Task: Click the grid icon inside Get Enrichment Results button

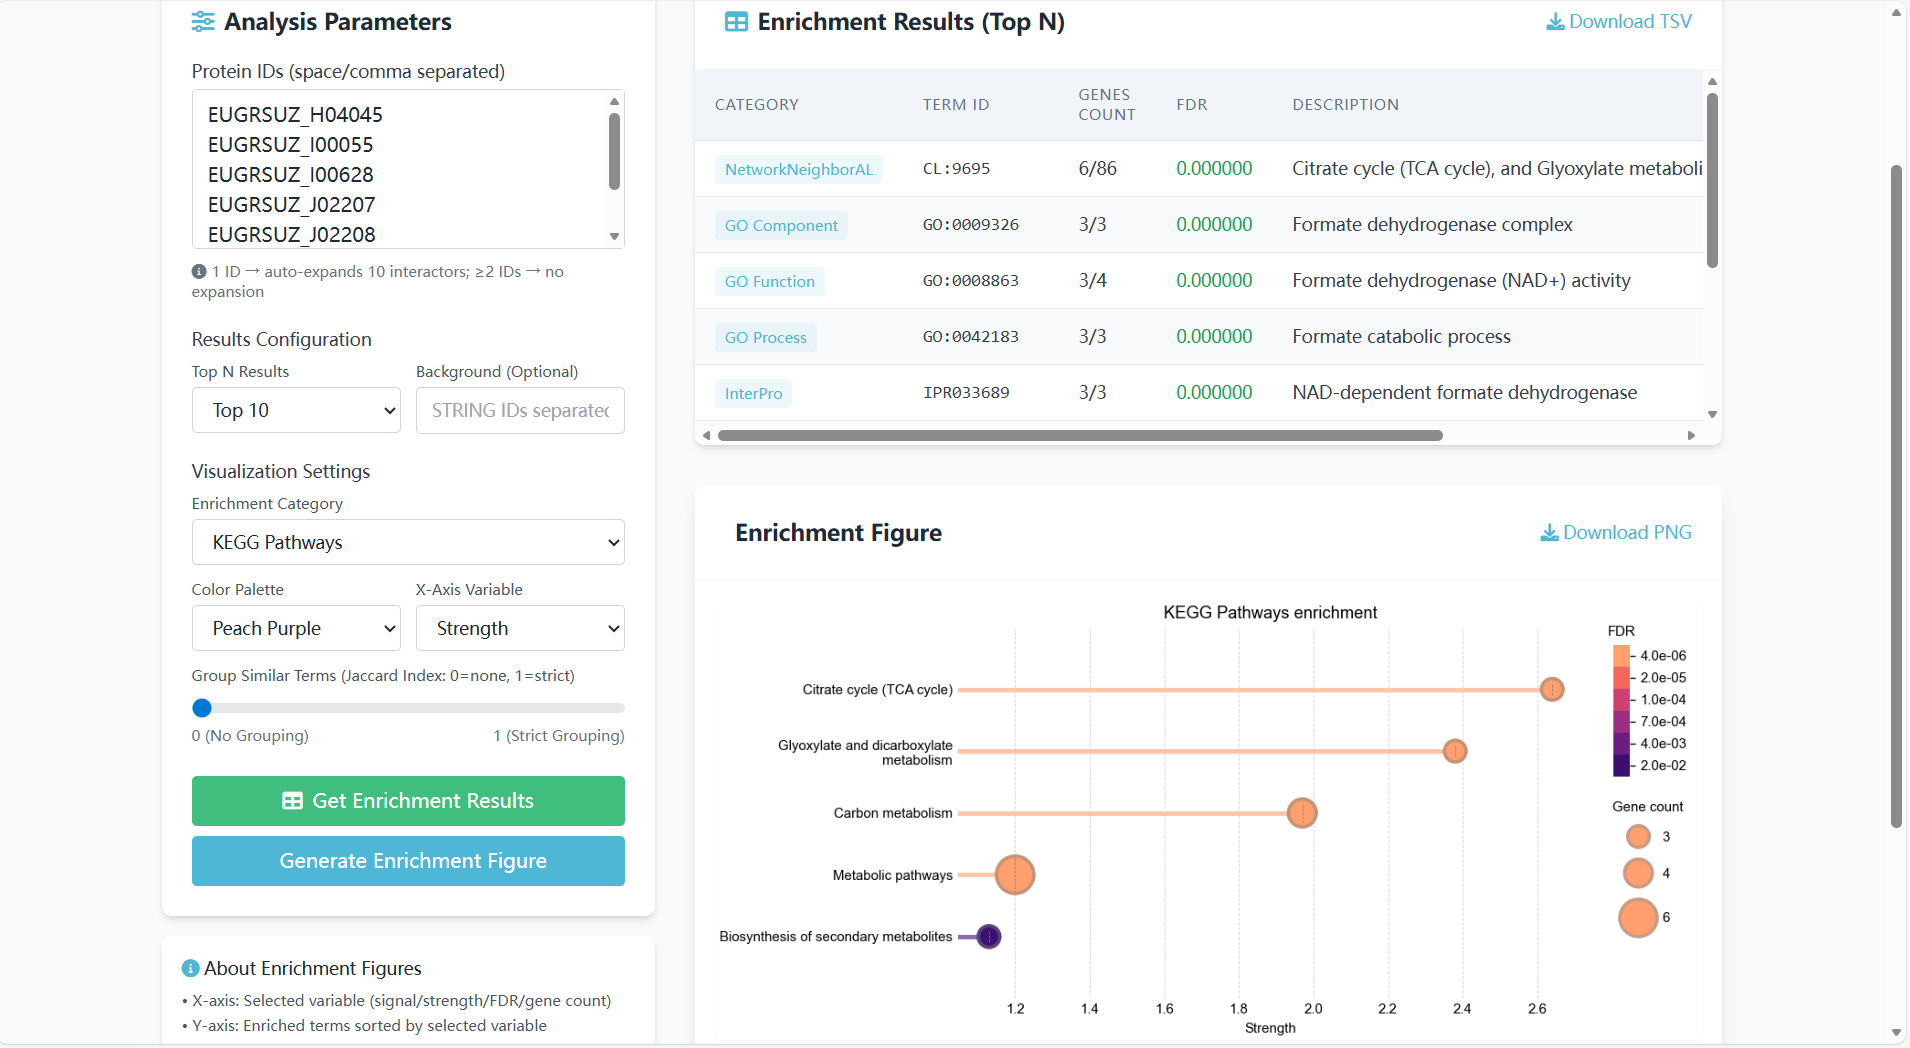Action: (x=292, y=801)
